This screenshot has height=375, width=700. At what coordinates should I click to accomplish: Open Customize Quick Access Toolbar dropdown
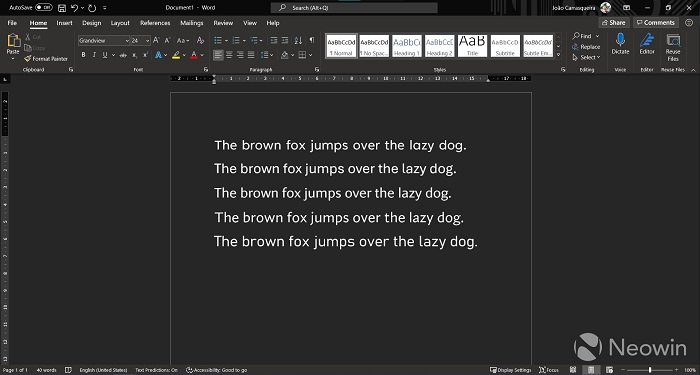point(105,8)
